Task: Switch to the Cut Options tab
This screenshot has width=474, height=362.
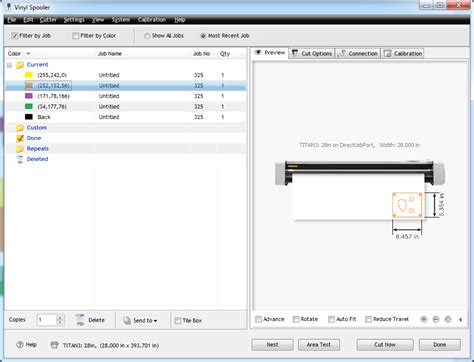Action: (312, 53)
